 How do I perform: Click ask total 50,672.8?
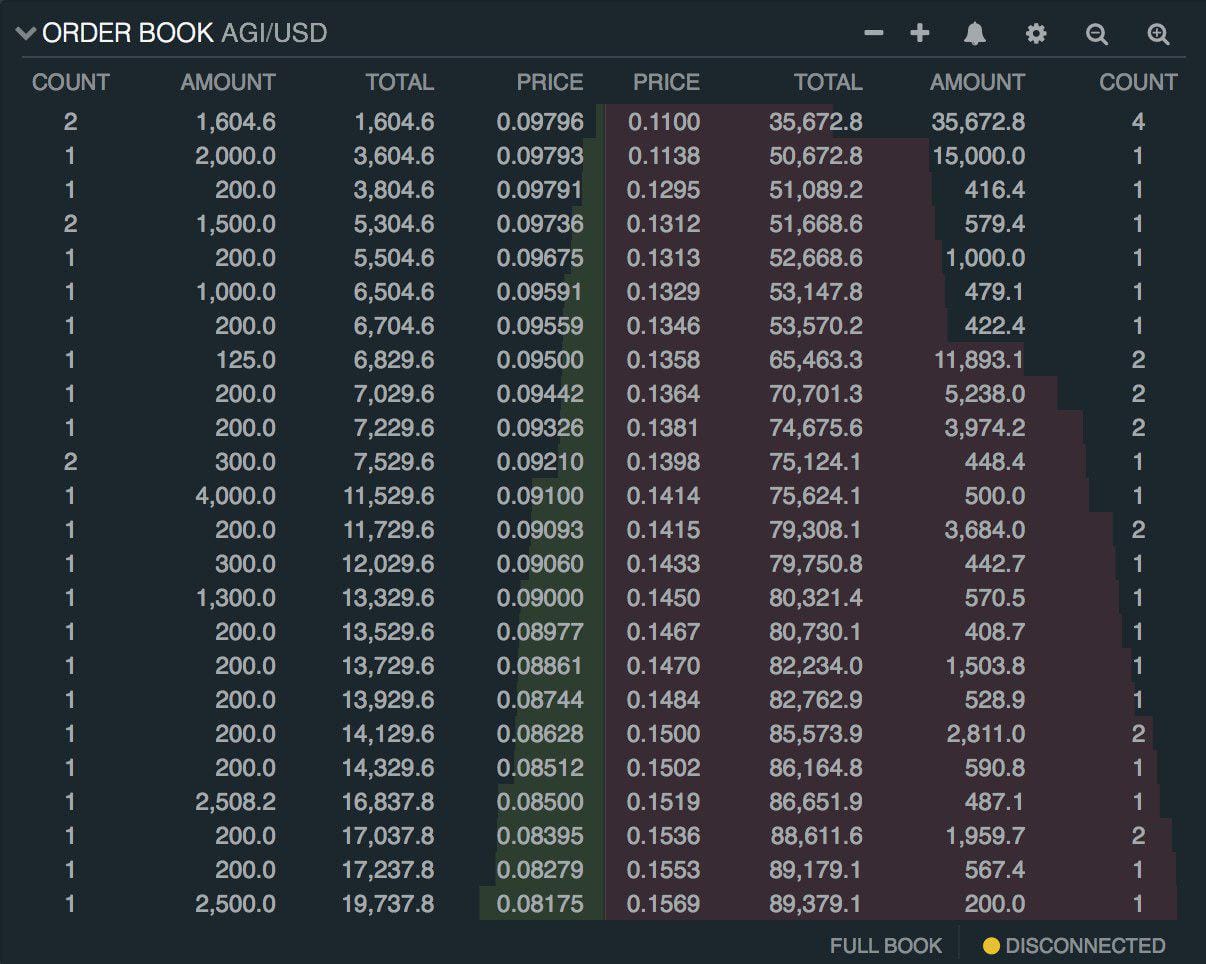pyautogui.click(x=816, y=156)
